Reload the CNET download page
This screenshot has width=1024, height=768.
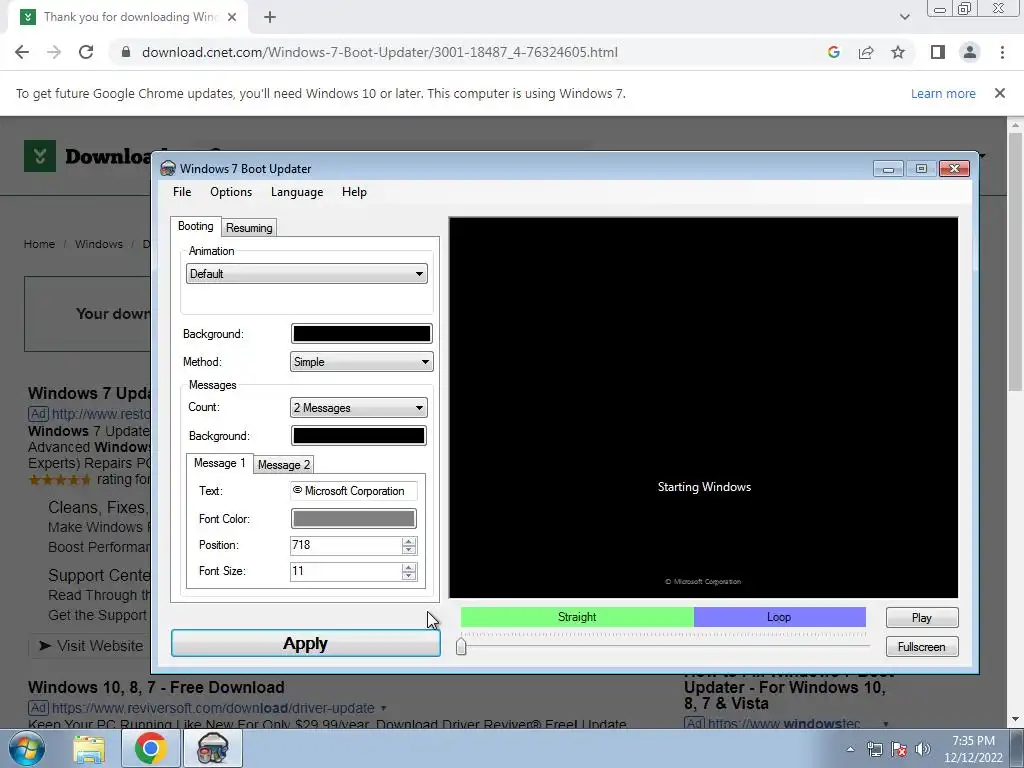(x=86, y=52)
